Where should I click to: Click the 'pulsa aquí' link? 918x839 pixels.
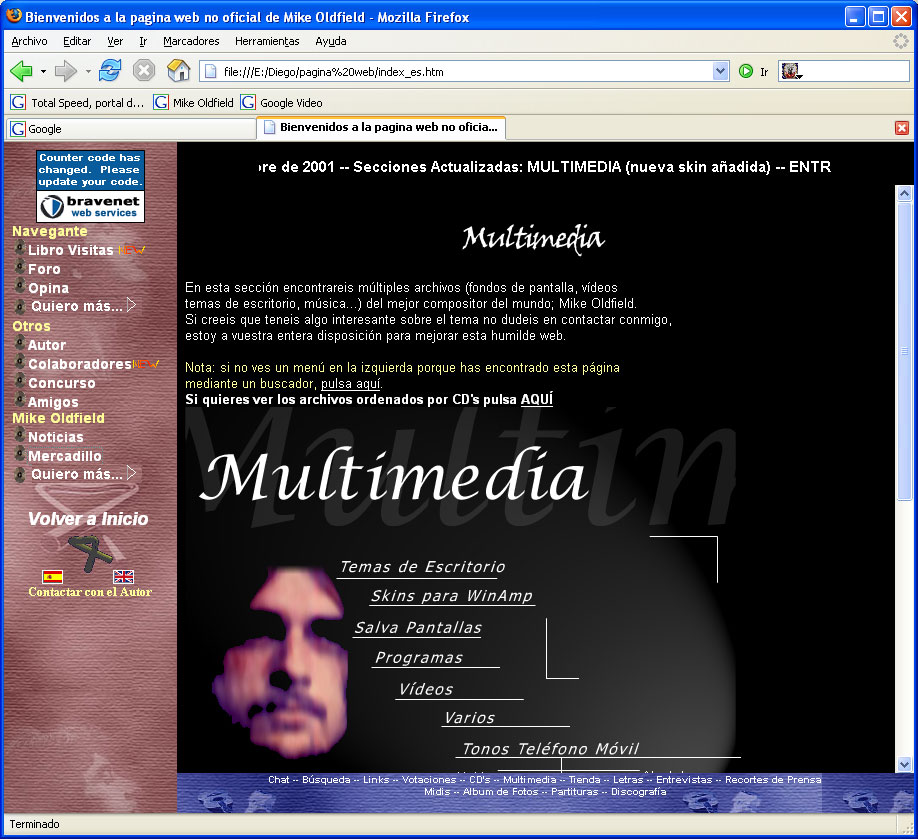pyautogui.click(x=351, y=383)
